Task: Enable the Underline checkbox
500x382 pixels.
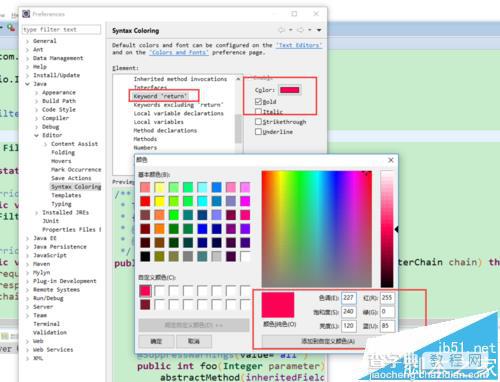Action: pyautogui.click(x=258, y=132)
